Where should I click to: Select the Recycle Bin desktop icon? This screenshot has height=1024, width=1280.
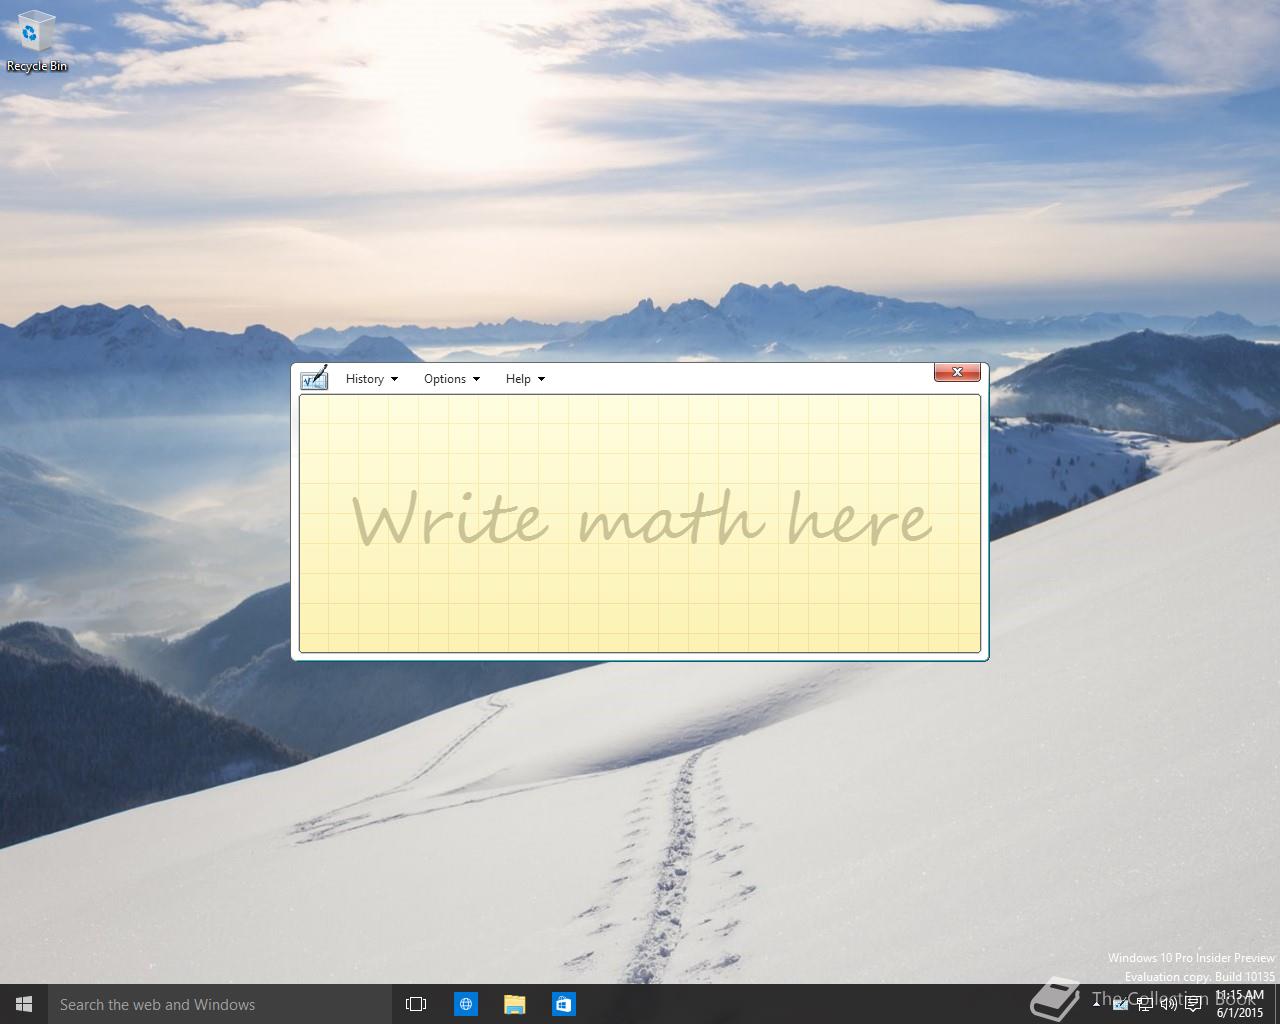click(x=37, y=42)
